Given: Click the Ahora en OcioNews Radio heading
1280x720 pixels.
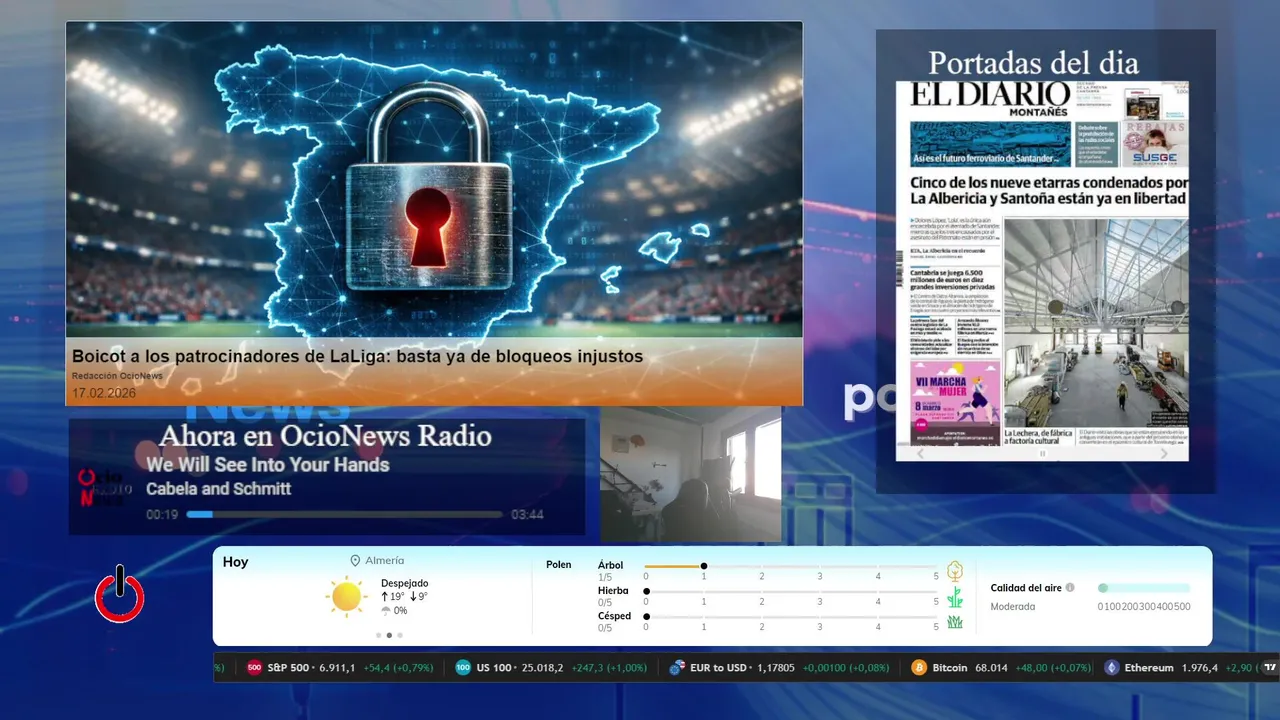Looking at the screenshot, I should pos(325,436).
